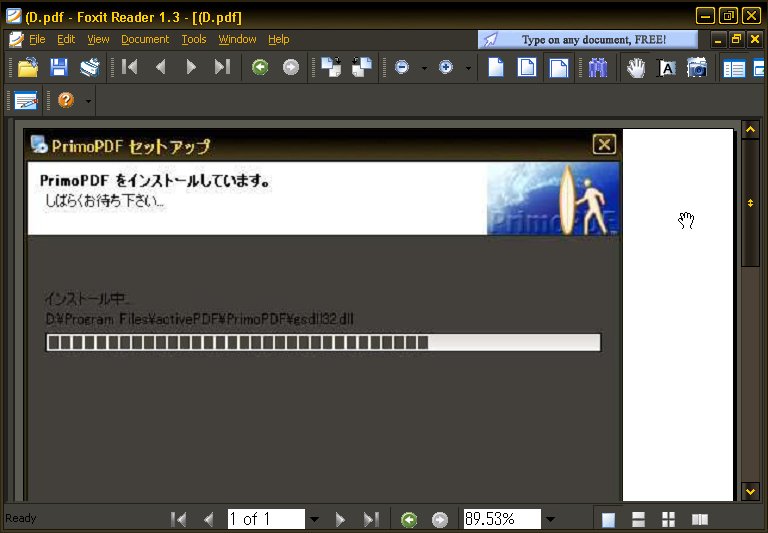Go to next page in top toolbar
768x533 pixels.
[x=191, y=67]
